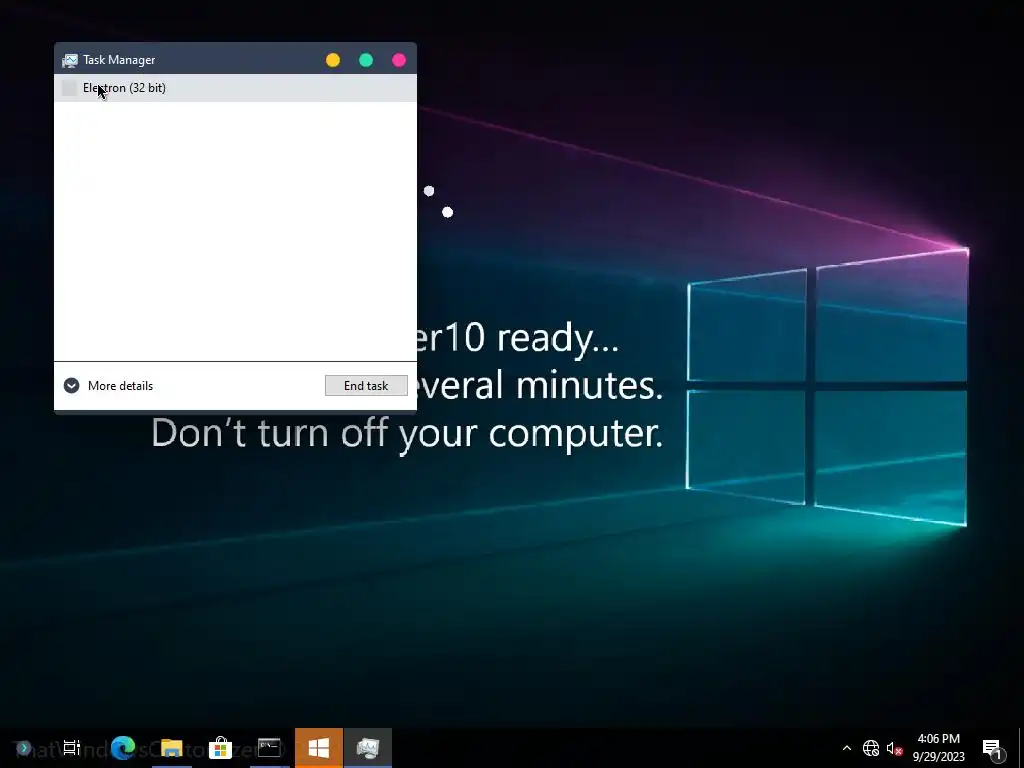
Task: Switch to the Command Prompt taskbar window
Action: coord(269,748)
